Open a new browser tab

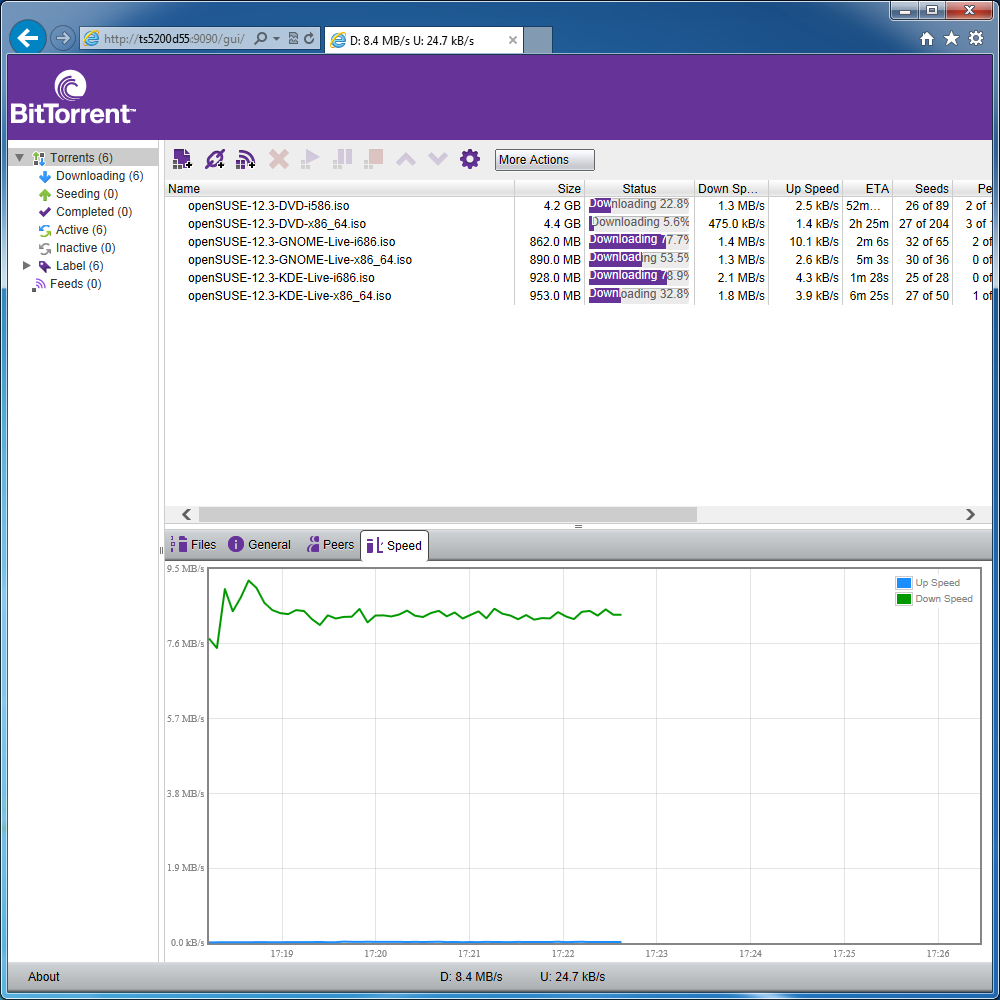(538, 40)
